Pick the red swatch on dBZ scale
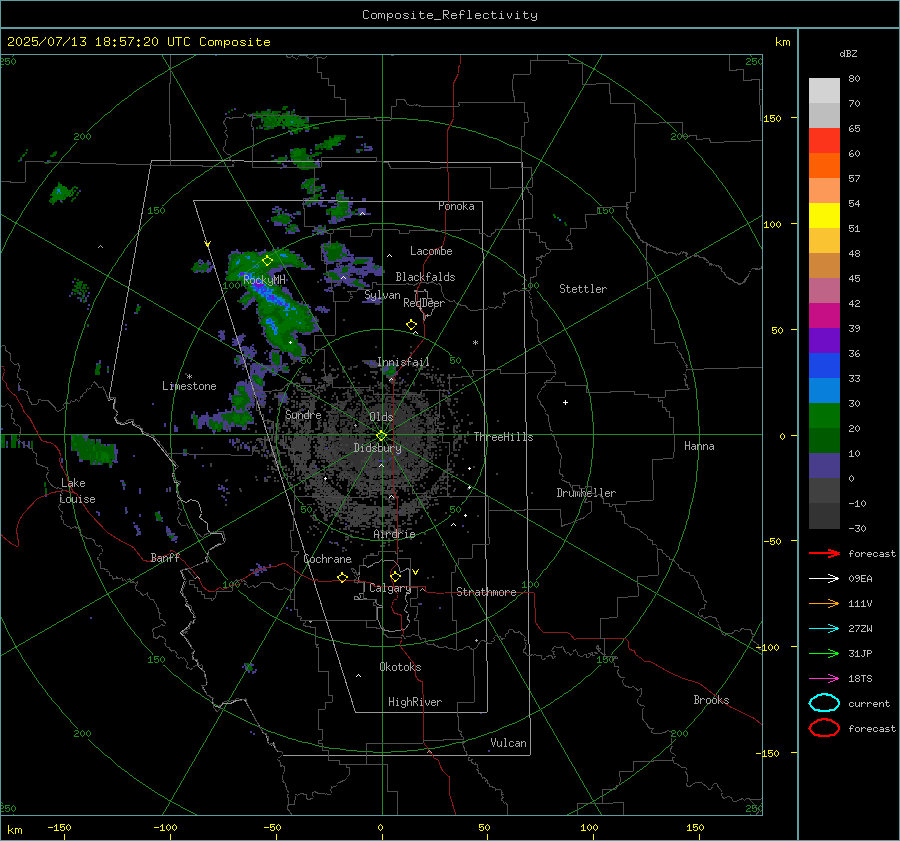900x841 pixels. coord(824,141)
